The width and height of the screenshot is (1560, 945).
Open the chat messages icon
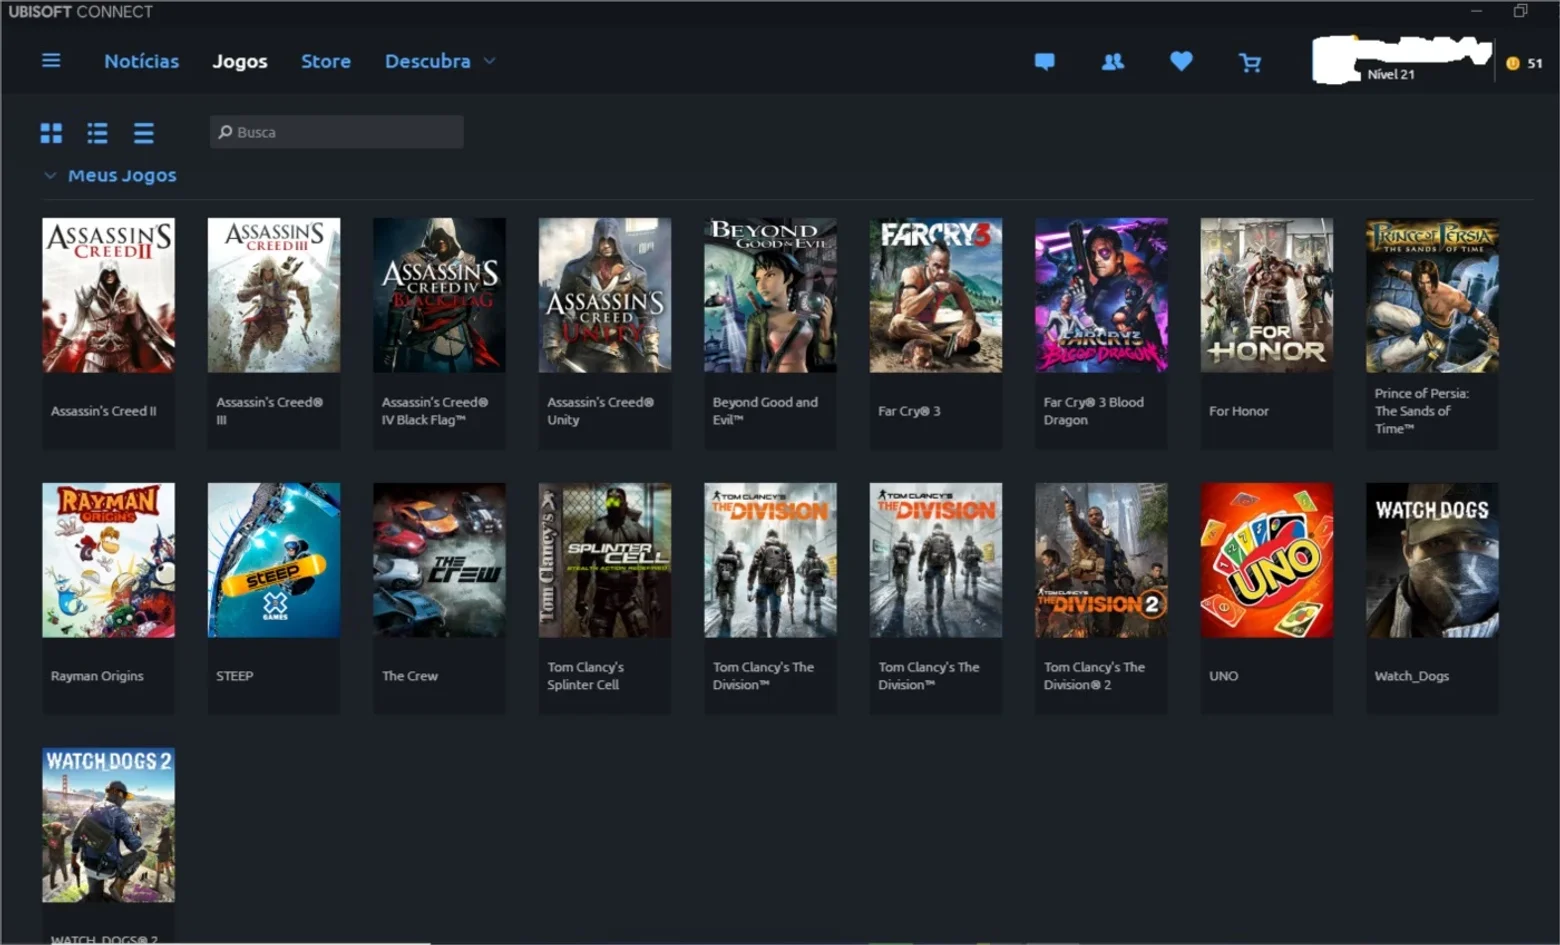tap(1044, 62)
